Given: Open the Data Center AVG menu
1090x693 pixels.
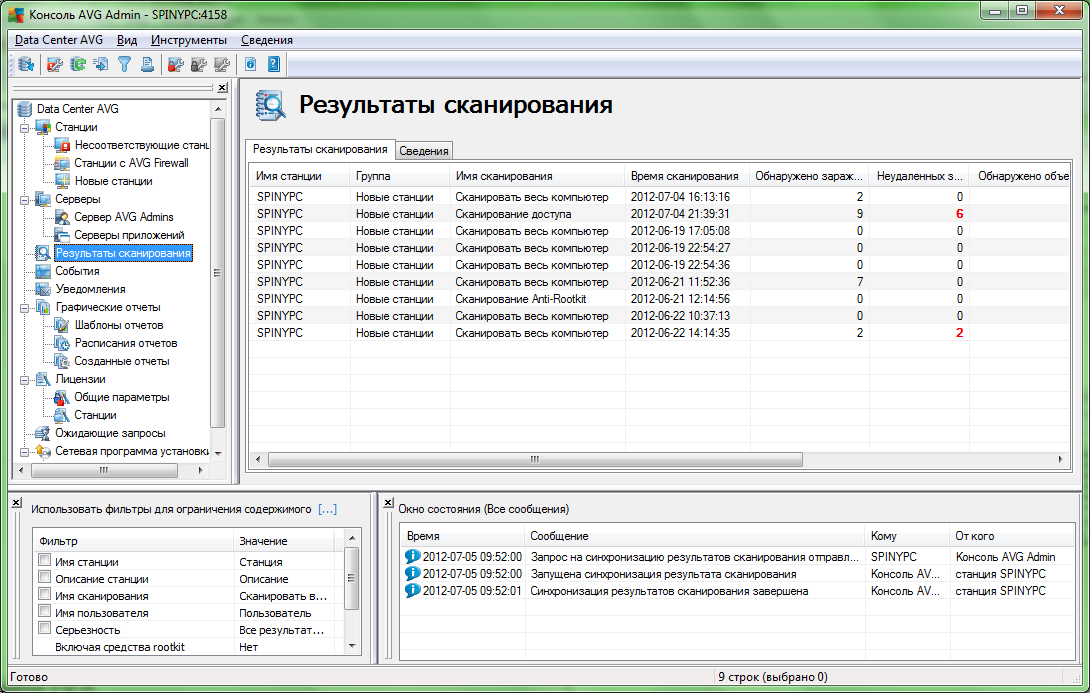Looking at the screenshot, I should 59,40.
